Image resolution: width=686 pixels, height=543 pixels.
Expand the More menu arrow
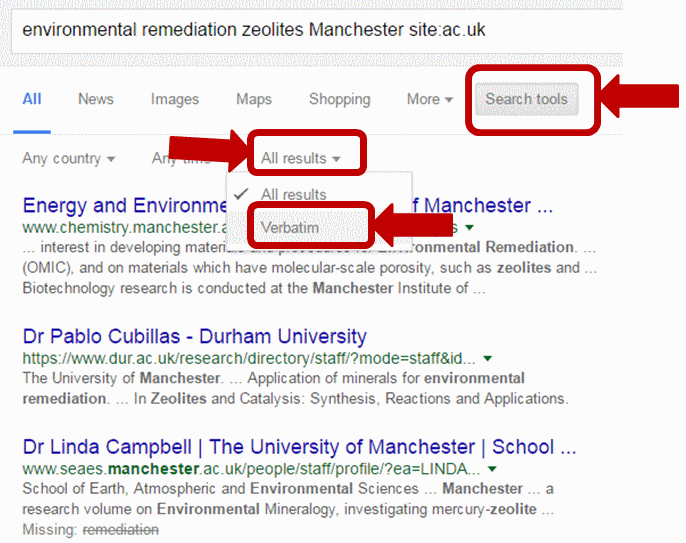(x=448, y=100)
